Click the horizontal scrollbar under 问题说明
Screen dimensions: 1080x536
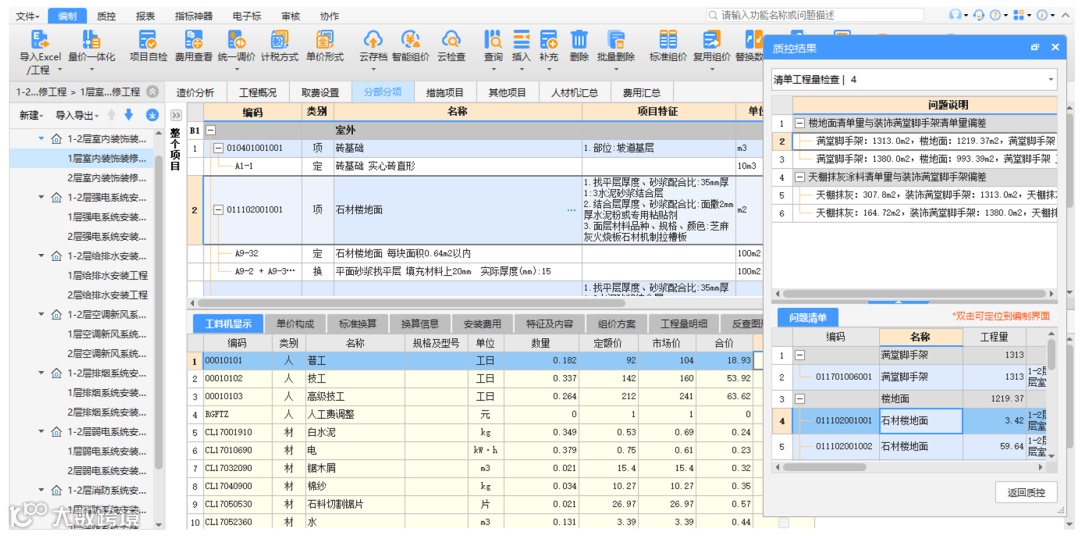click(914, 293)
